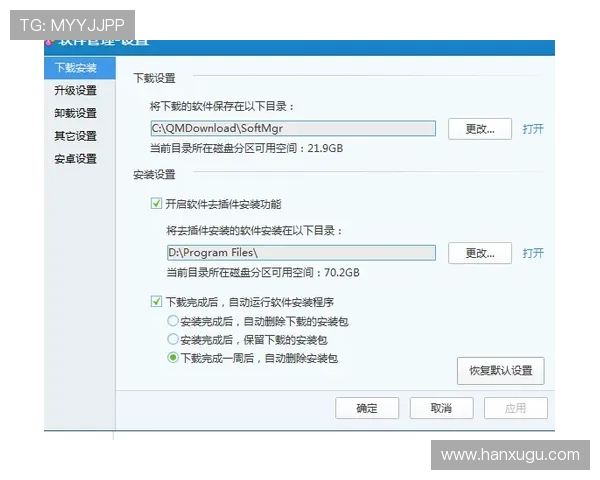Click the 应用 button
The width and height of the screenshot is (600, 480).
(x=516, y=408)
